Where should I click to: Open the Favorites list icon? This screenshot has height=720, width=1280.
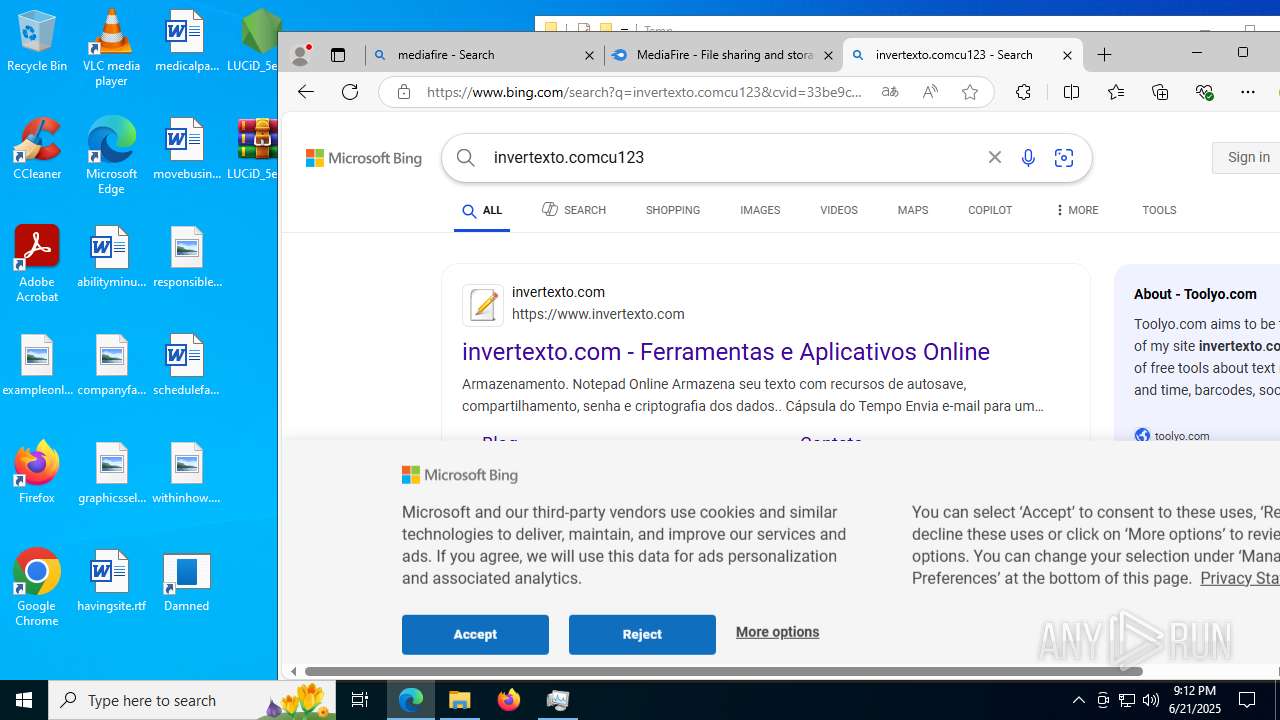pos(1116,92)
